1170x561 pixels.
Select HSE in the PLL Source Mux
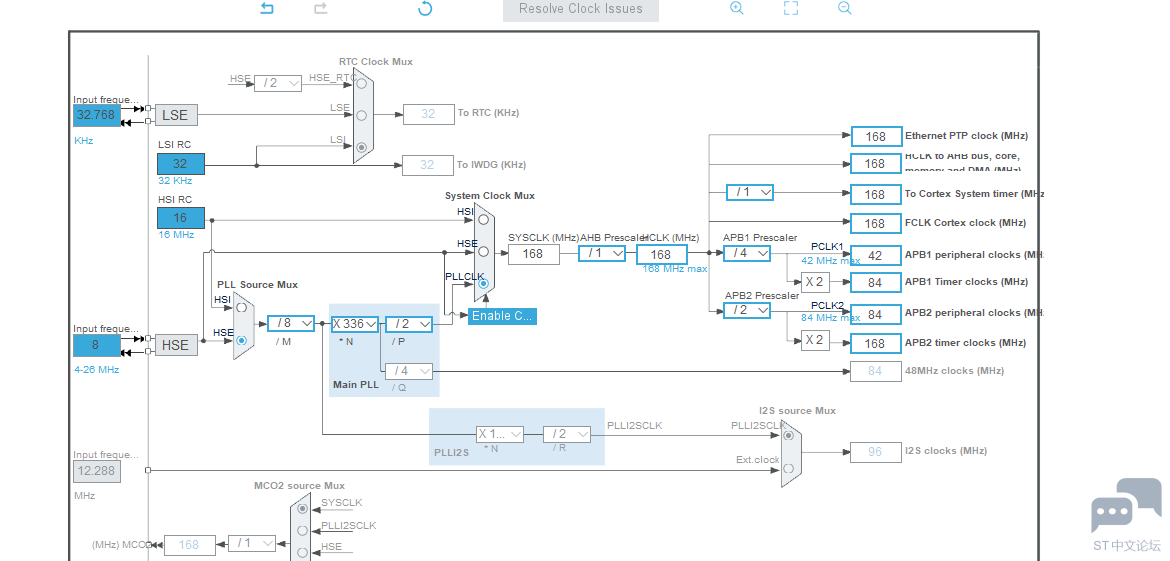[241, 339]
